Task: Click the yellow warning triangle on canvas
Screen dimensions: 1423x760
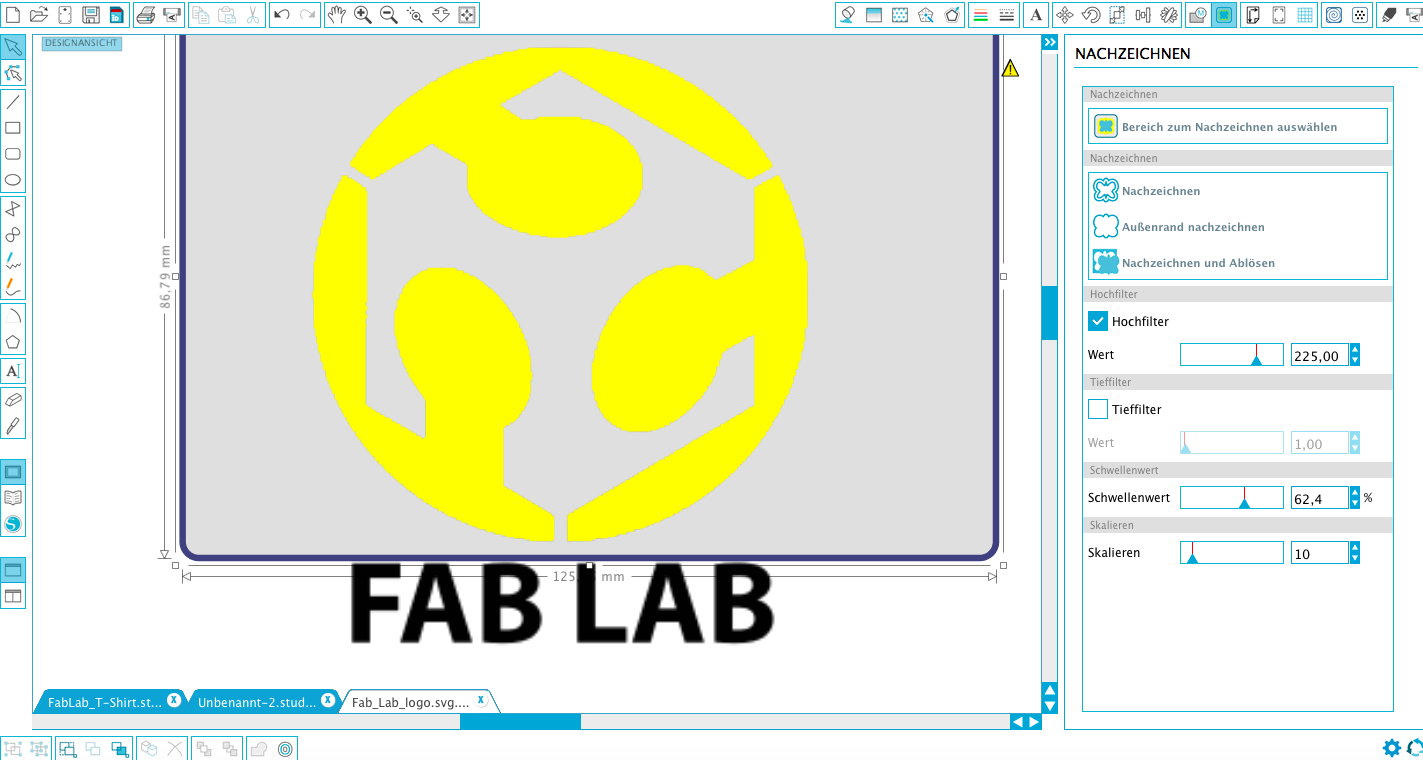Action: (1010, 68)
